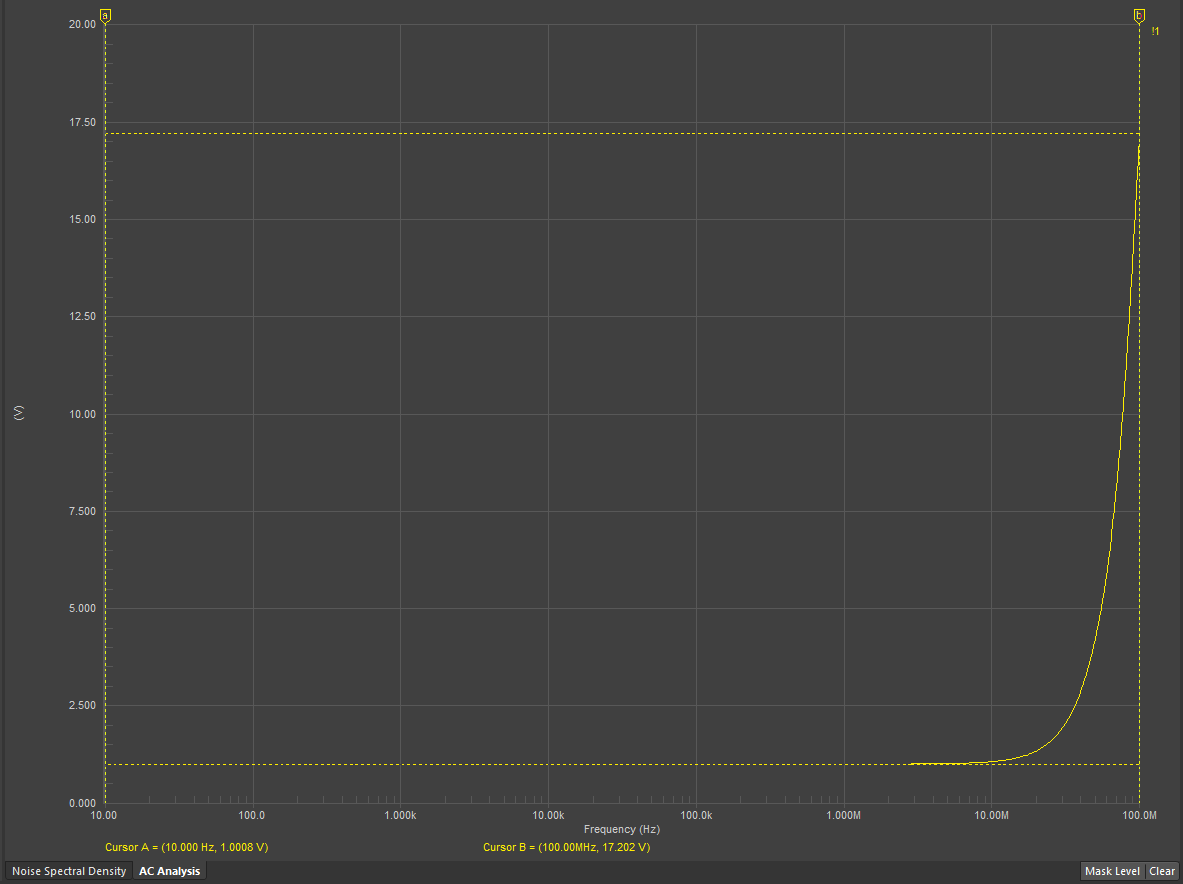1183x884 pixels.
Task: Click the 12.50 y-axis value
Action: click(x=83, y=317)
